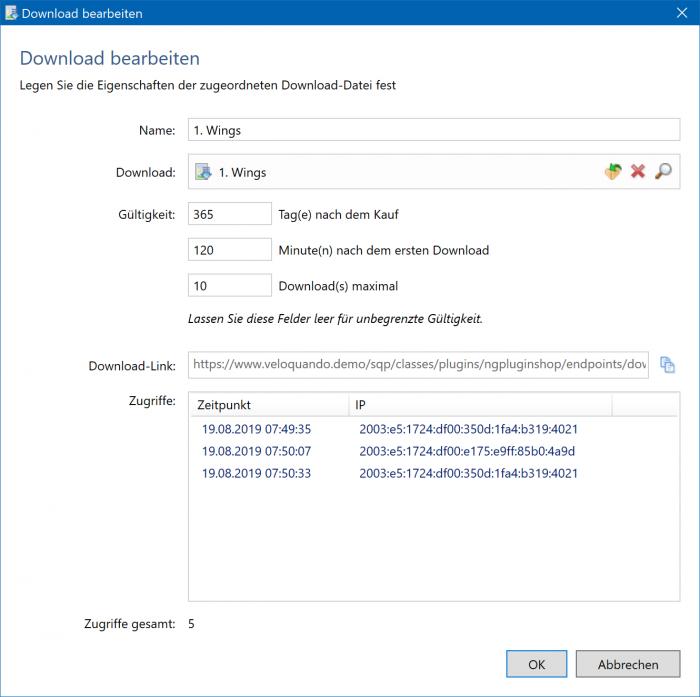Pick the 07:50:33 access row
Screen dimensions: 700x697
point(256,473)
